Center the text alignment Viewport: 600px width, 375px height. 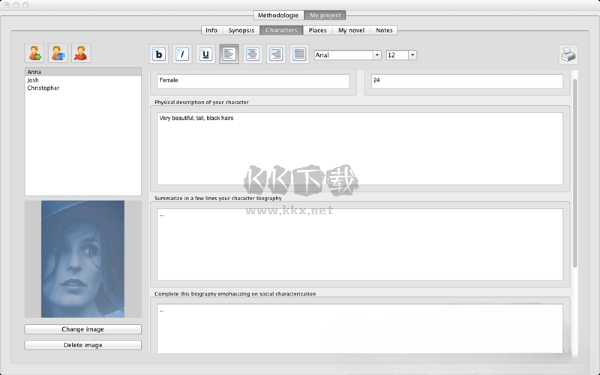(x=253, y=54)
